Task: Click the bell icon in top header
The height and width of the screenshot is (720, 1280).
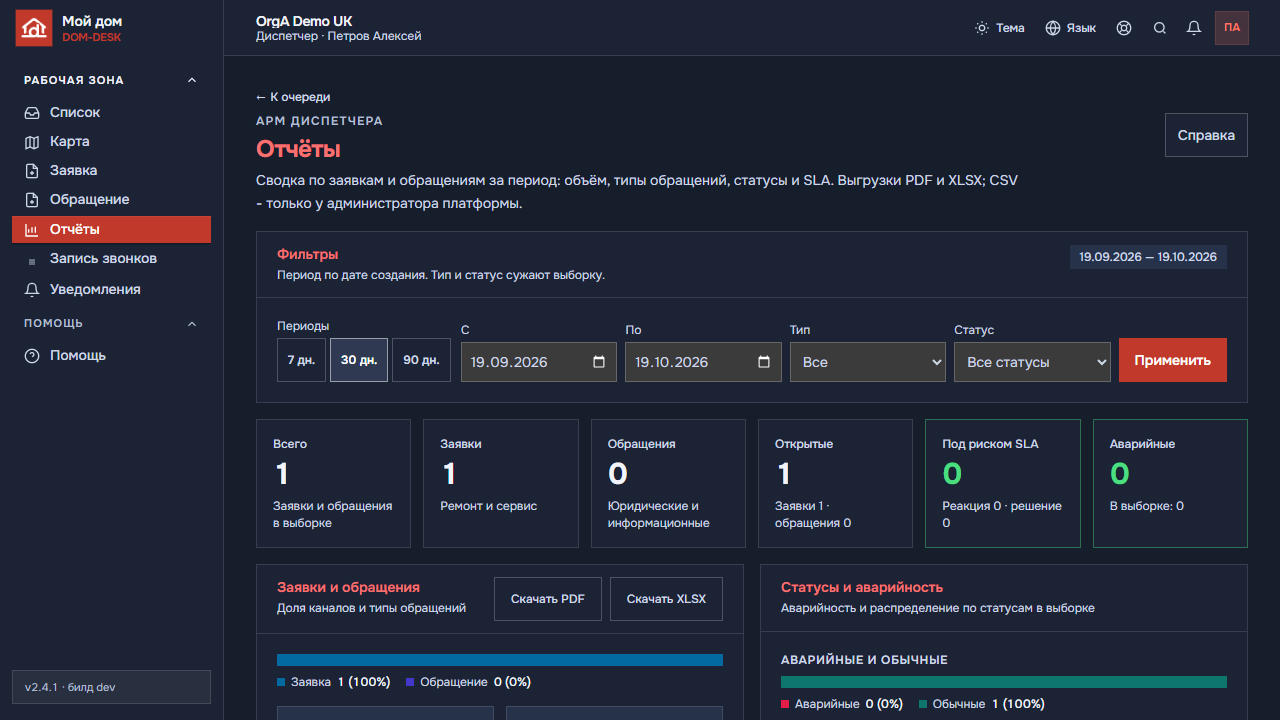Action: click(x=1194, y=28)
